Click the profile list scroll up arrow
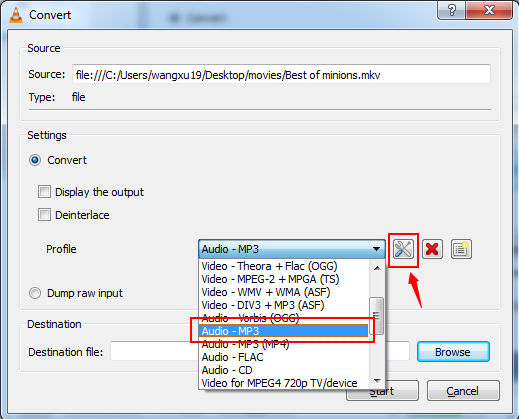Screen dimensions: 519x419 377,268
